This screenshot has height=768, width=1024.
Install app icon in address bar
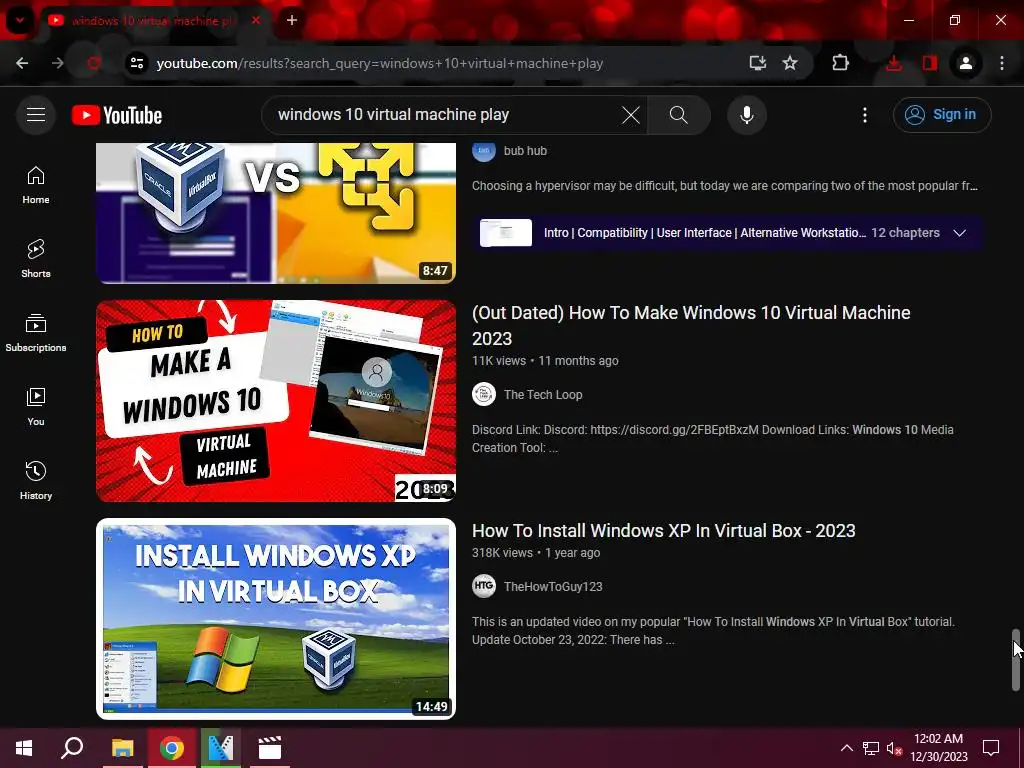tap(758, 63)
